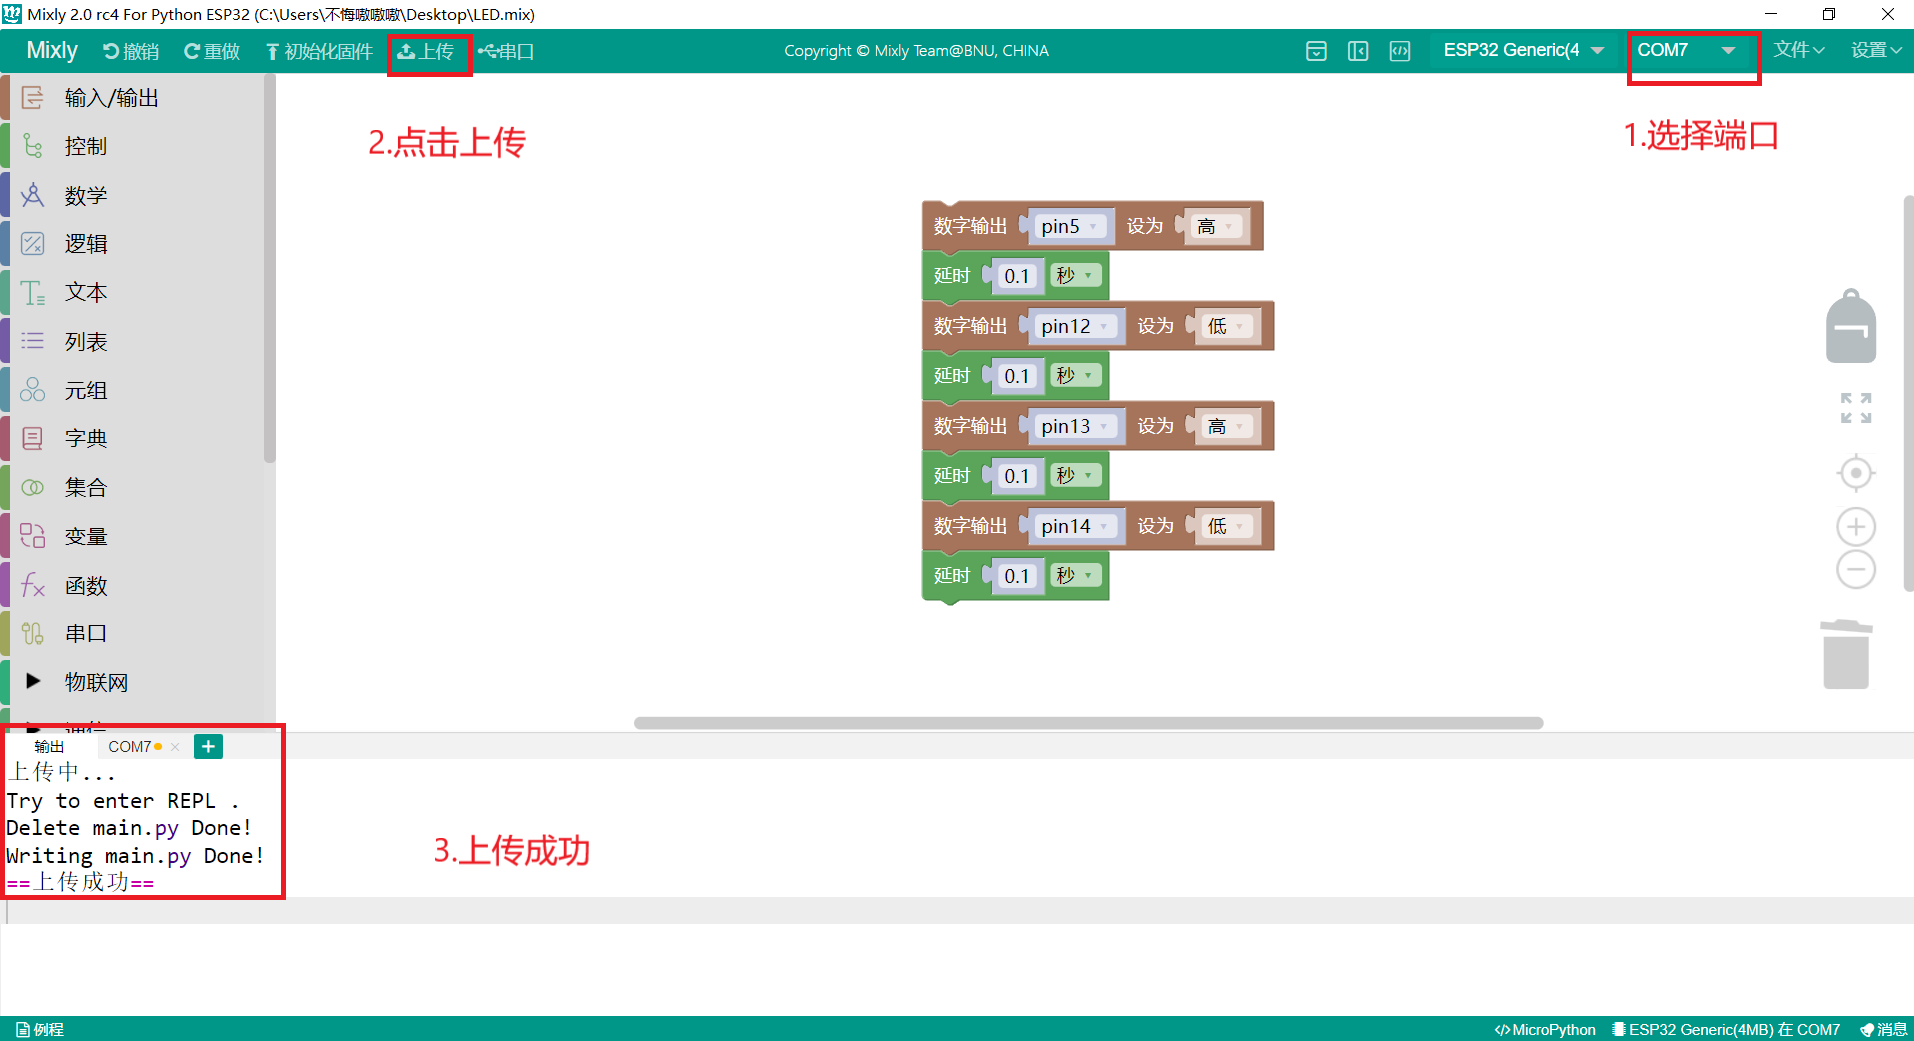This screenshot has height=1041, width=1914.
Task: Click 'Writing main.py Done!' output line
Action: click(x=135, y=856)
